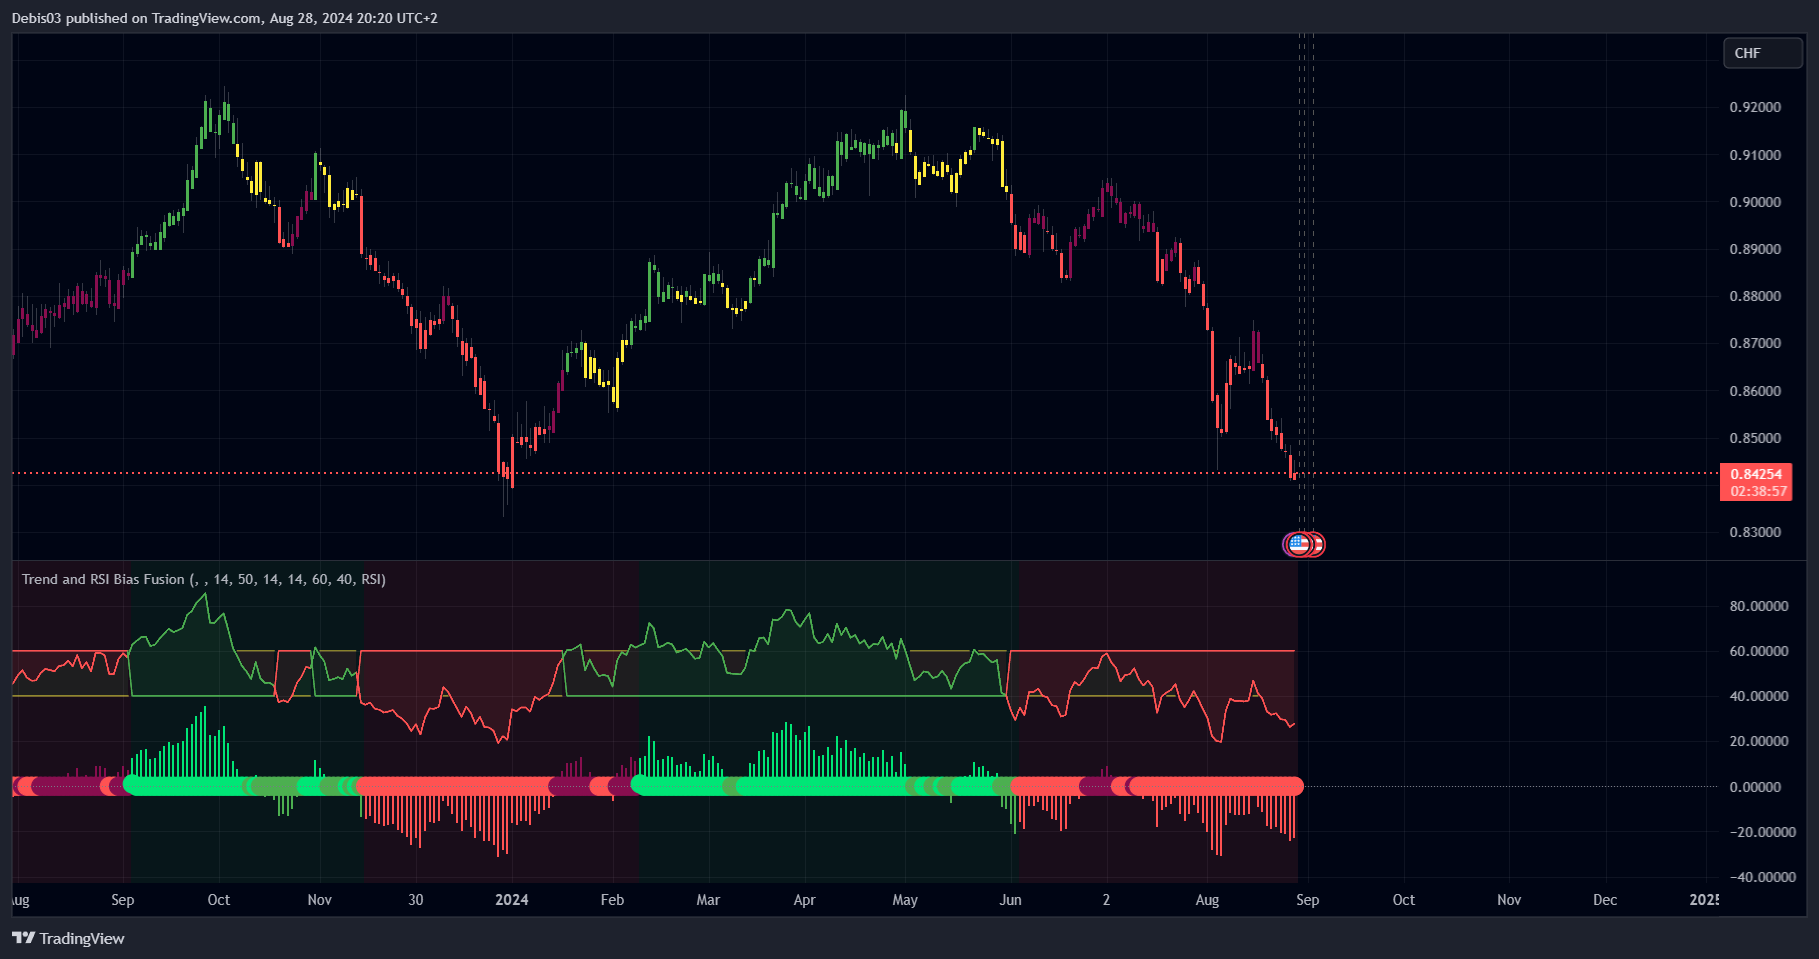
Task: Click the 0.90000 price axis label
Action: 1755,202
